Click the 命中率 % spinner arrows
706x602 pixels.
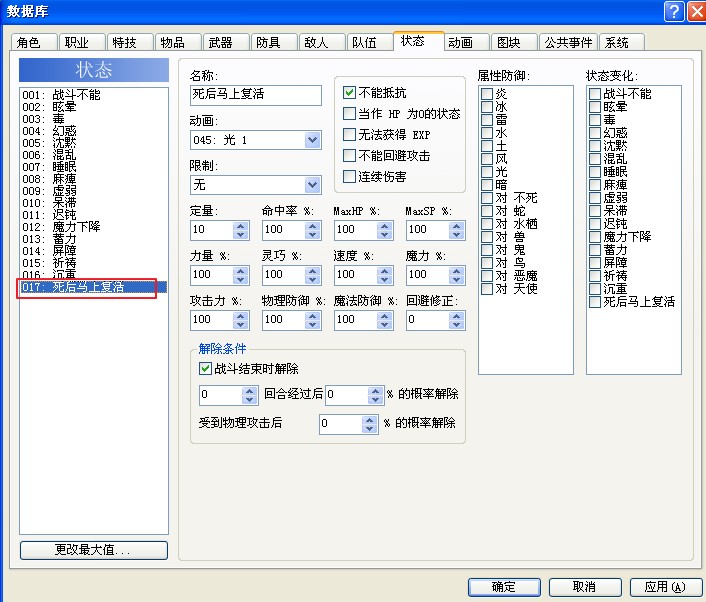[312, 230]
